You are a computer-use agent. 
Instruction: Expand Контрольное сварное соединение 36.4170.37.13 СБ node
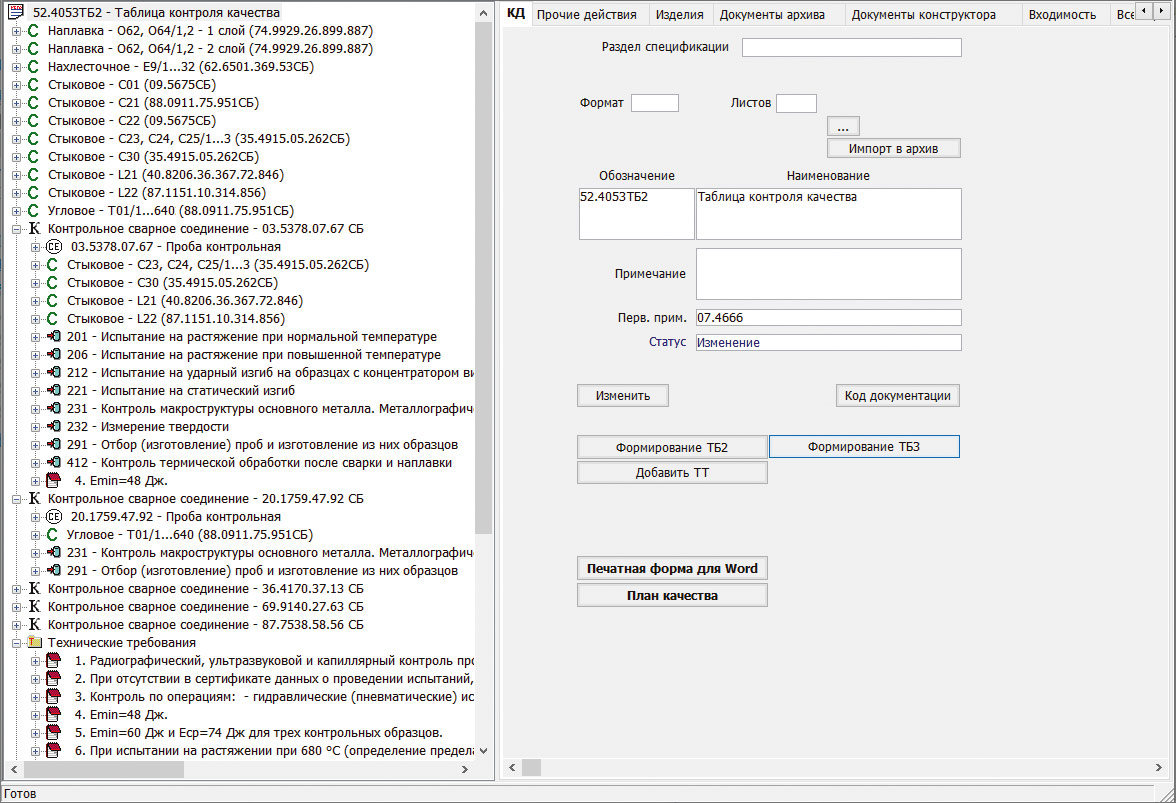pos(16,589)
